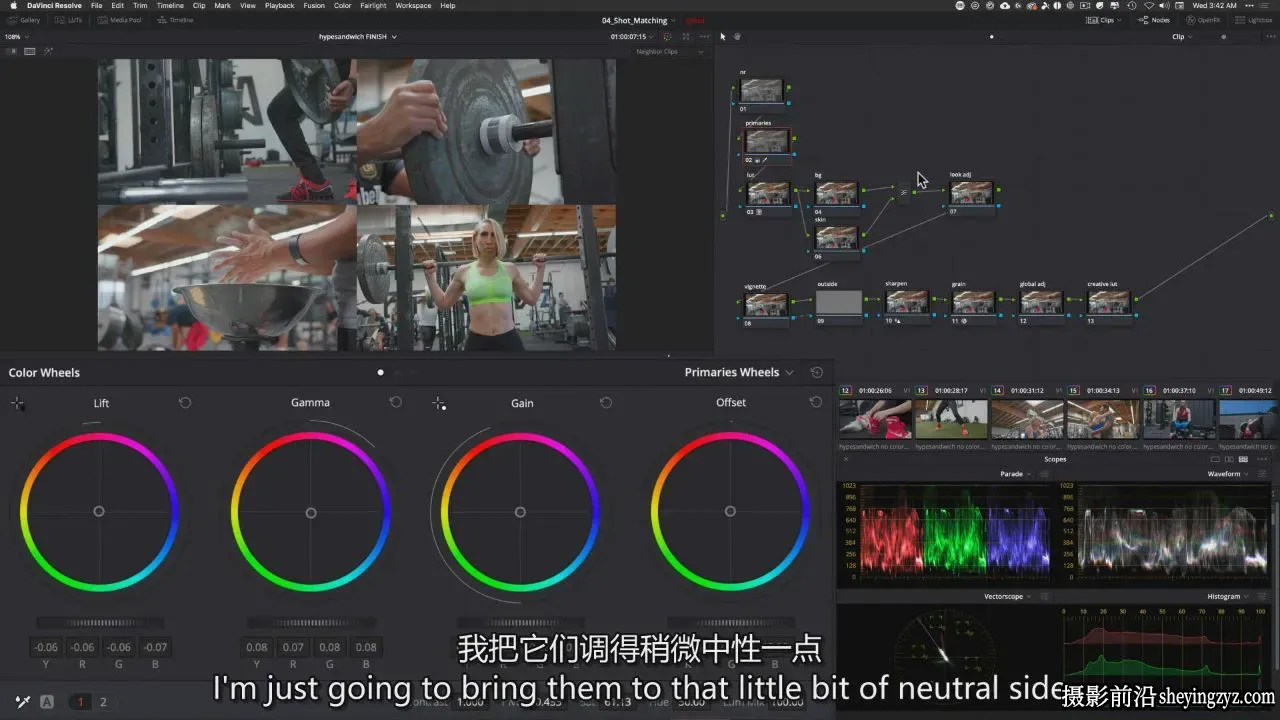Reset the Gain color wheel
1280x720 pixels.
606,403
